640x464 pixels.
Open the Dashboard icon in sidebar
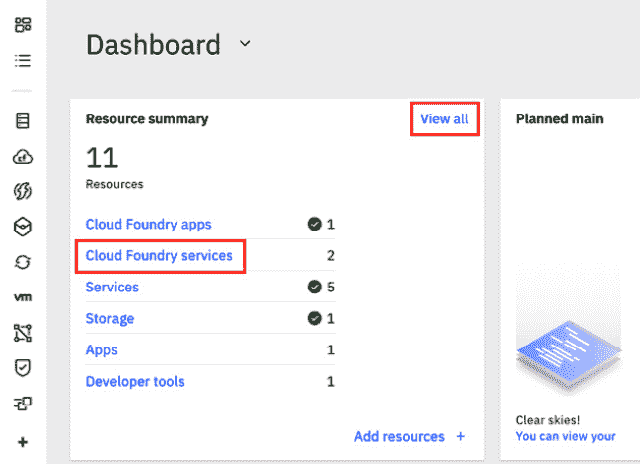tap(23, 24)
